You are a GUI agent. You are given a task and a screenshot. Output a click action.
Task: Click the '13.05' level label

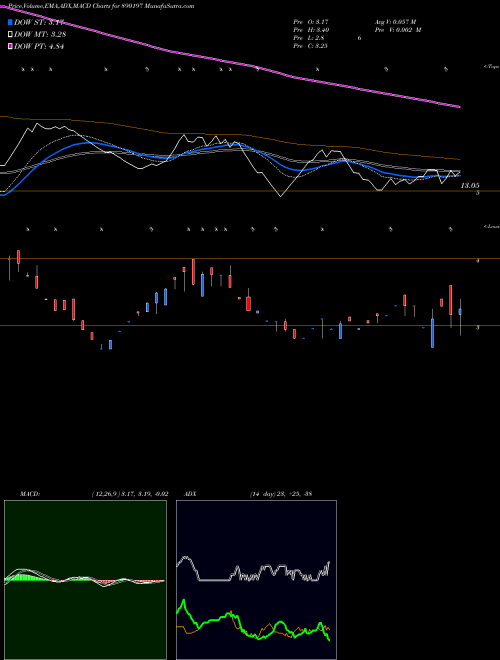pyautogui.click(x=470, y=186)
